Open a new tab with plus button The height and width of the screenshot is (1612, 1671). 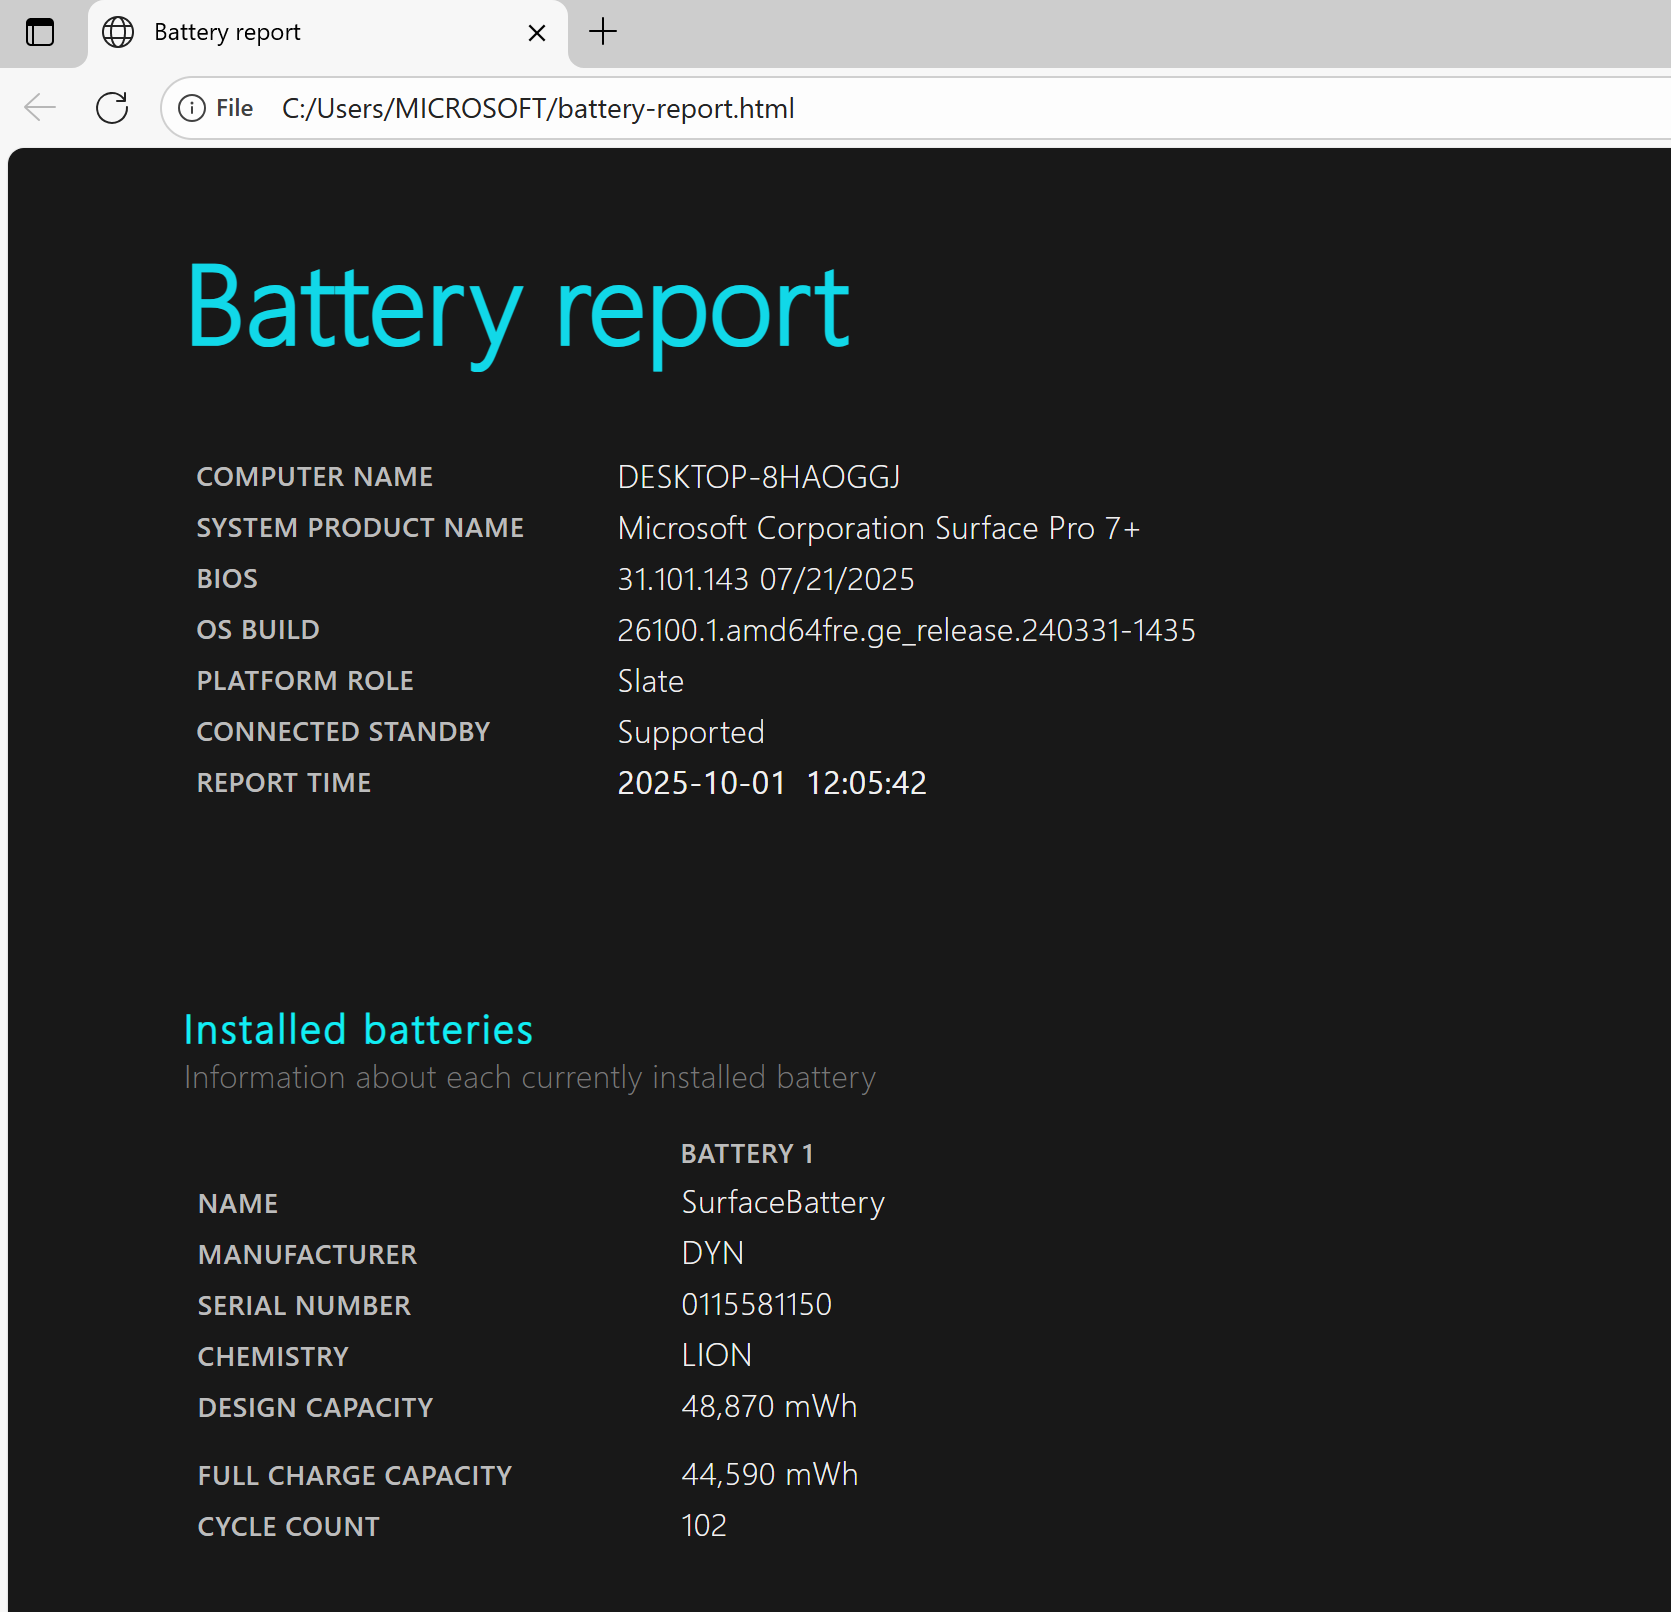(x=603, y=32)
